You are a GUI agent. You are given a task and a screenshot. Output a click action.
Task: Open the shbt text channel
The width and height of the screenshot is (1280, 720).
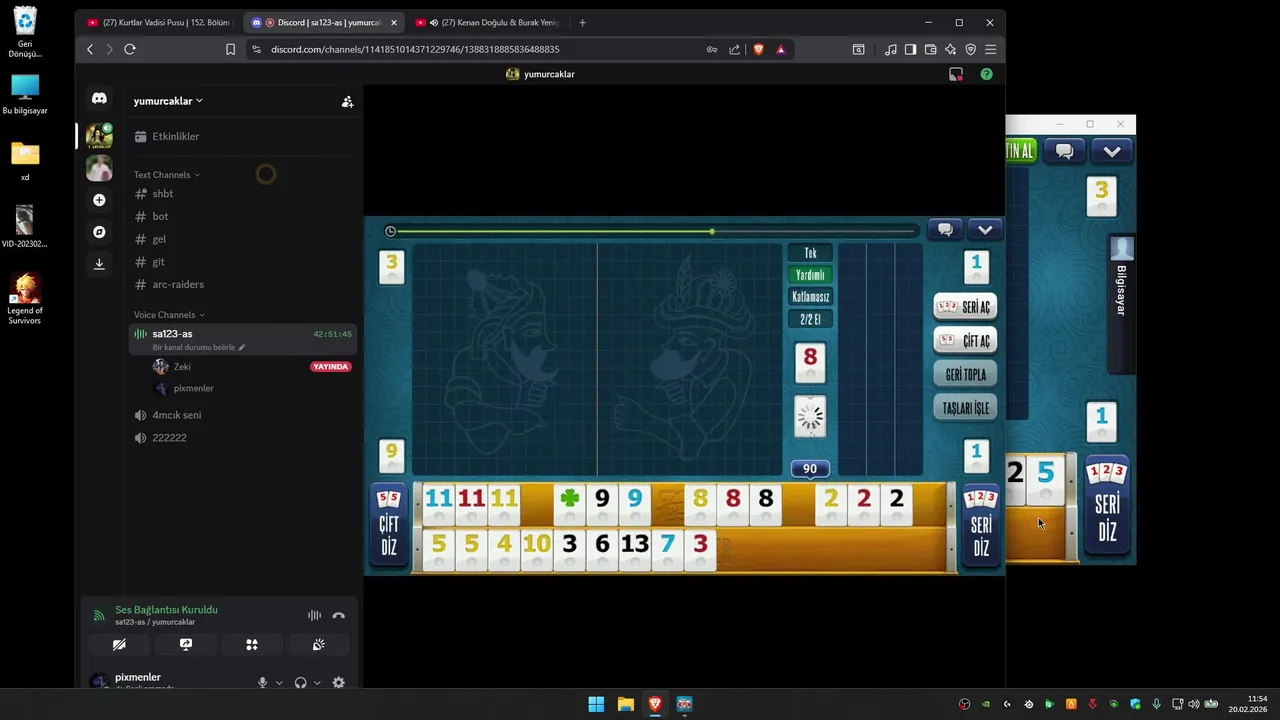(x=241, y=194)
